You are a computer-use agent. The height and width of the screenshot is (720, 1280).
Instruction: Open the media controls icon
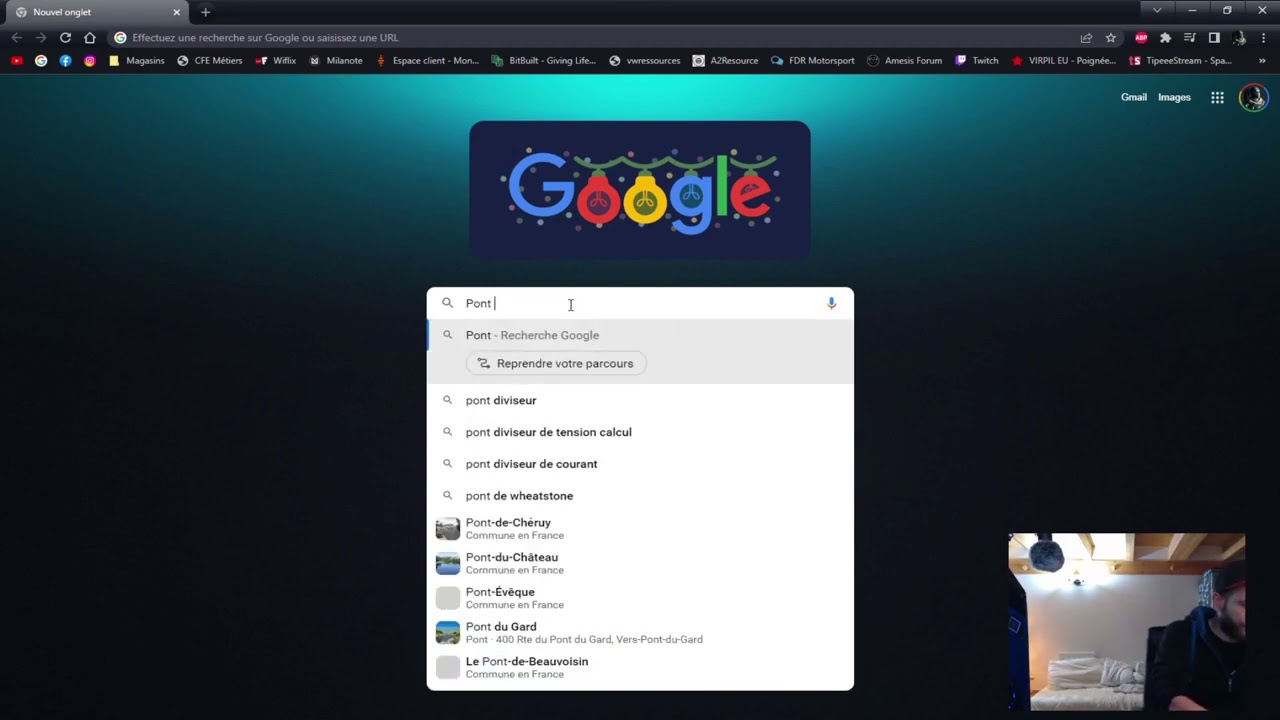(1189, 38)
